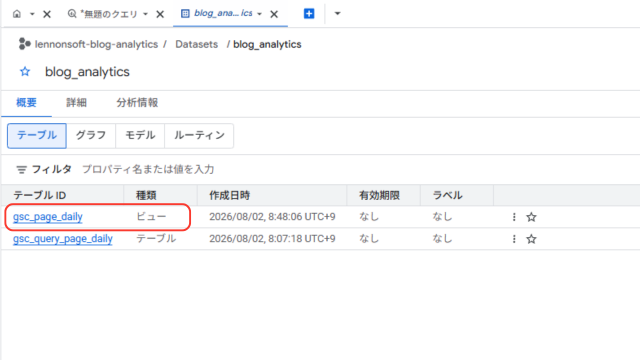Click the blog_analytics dataset title
The width and height of the screenshot is (640, 360).
pyautogui.click(x=87, y=72)
